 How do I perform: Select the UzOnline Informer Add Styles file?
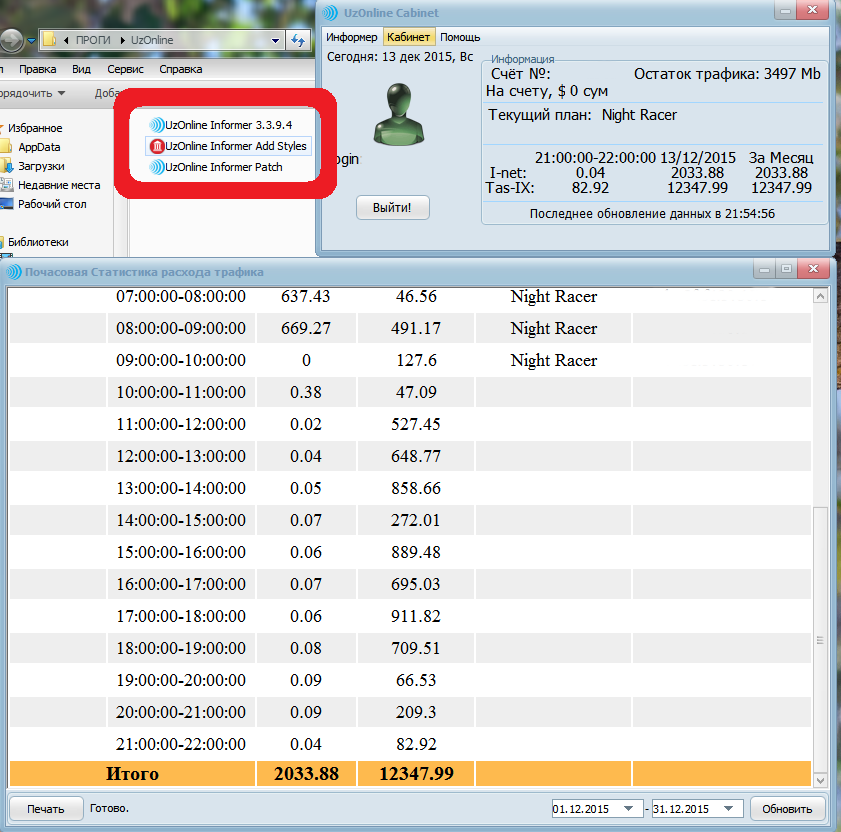tap(235, 146)
